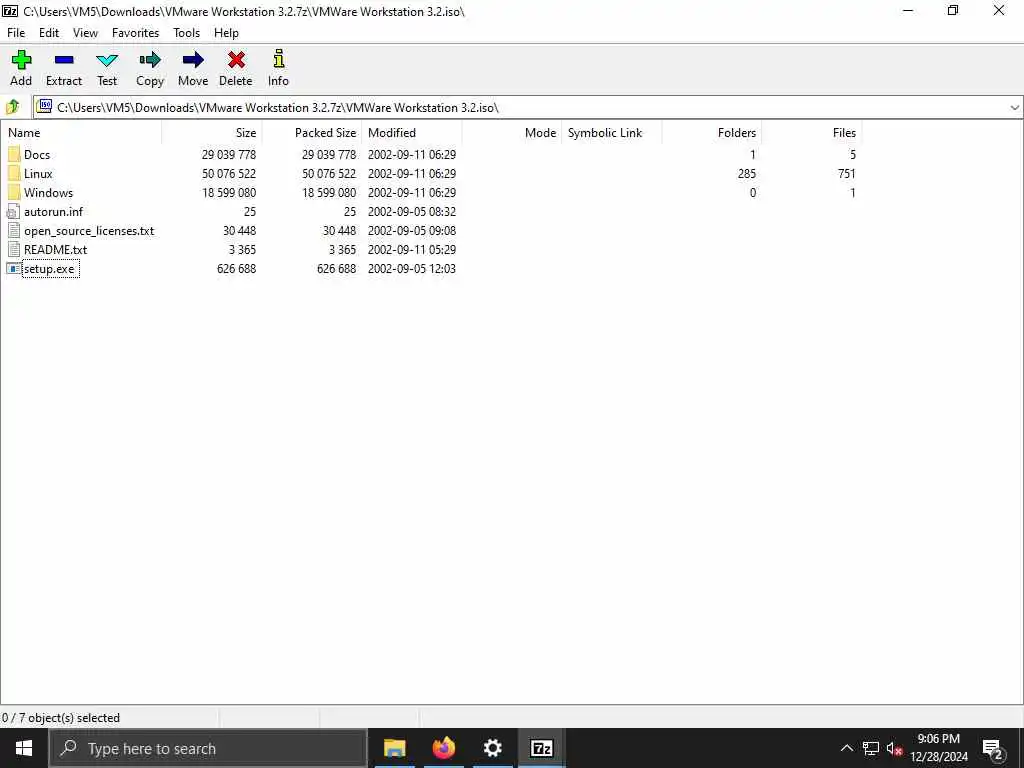Click the taskbar search box

(209, 748)
